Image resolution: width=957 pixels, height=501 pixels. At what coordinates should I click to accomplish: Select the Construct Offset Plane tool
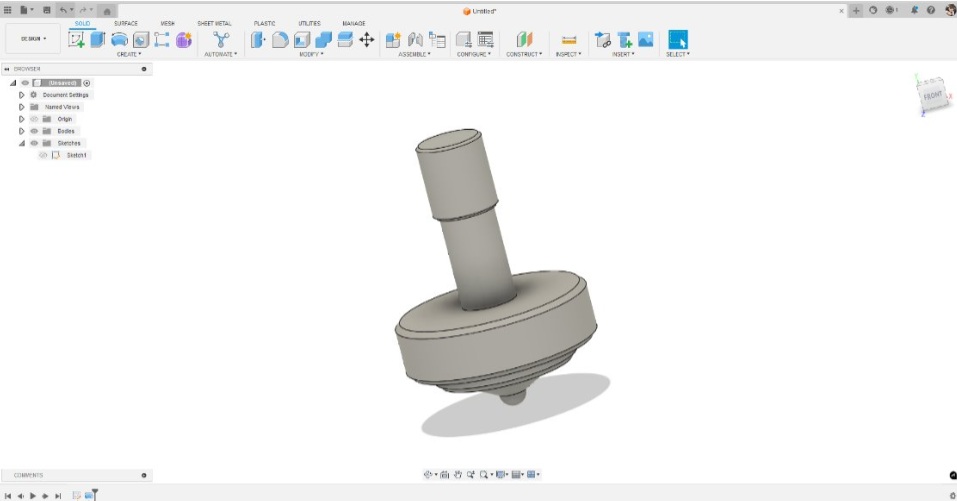[524, 40]
